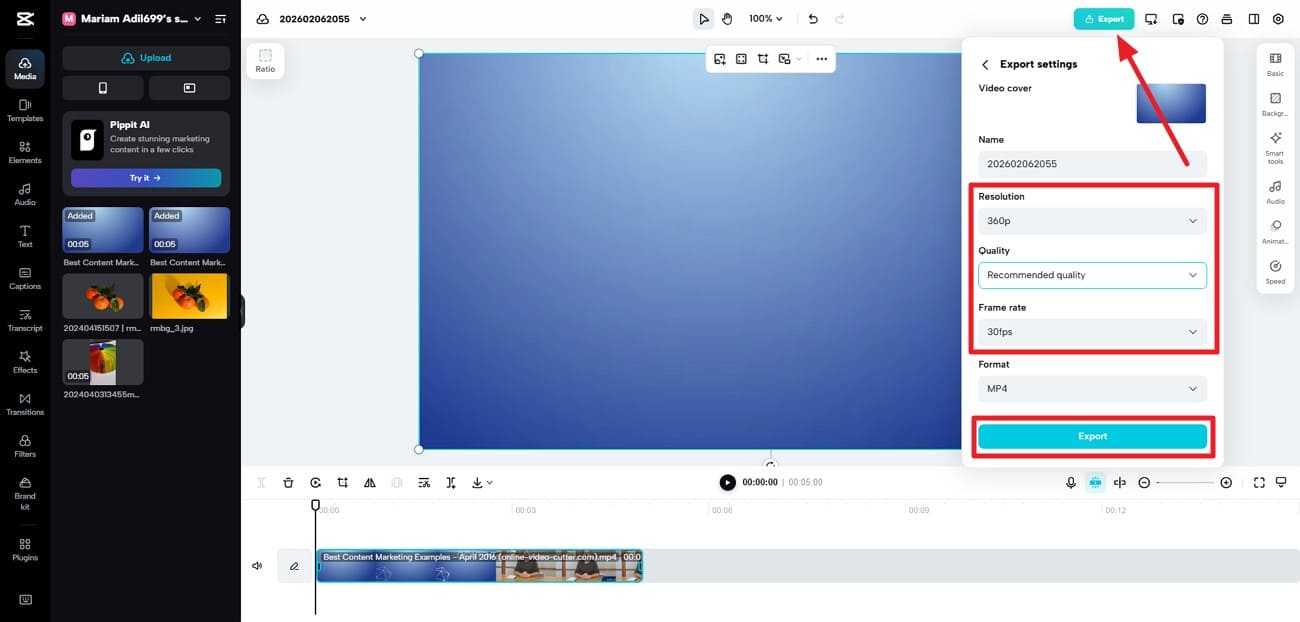Play the video preview

click(727, 482)
